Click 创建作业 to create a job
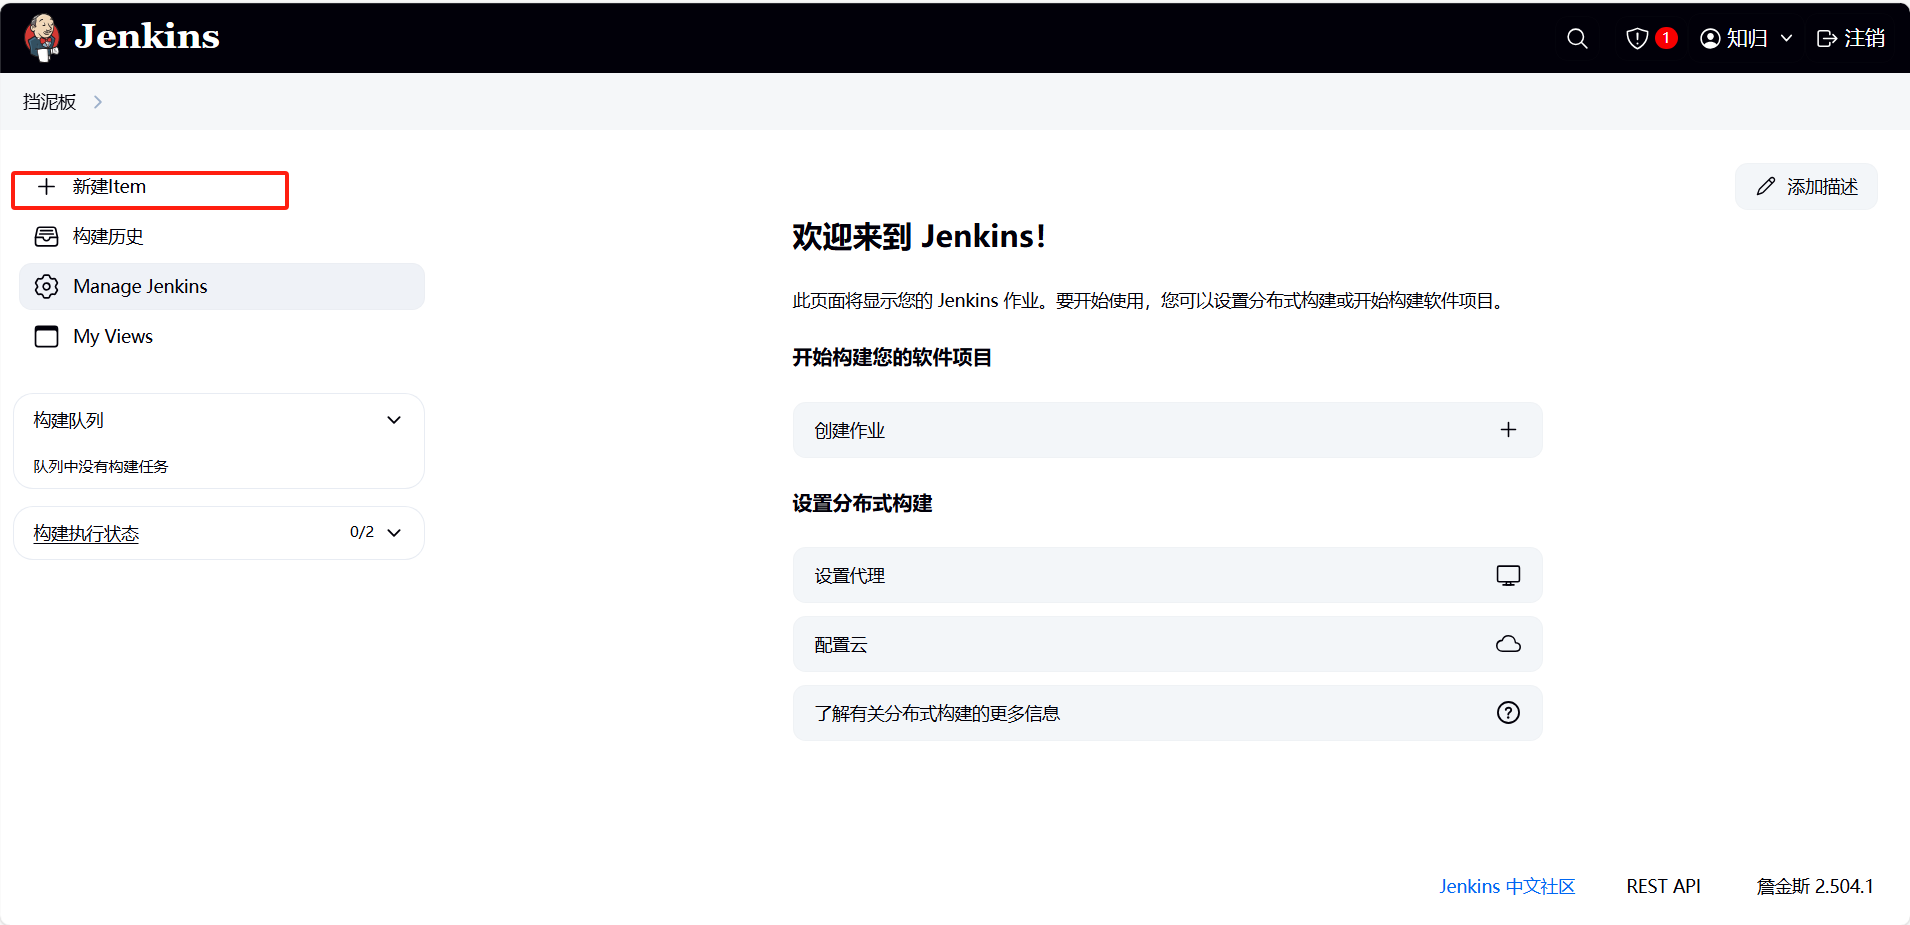Image resolution: width=1910 pixels, height=925 pixels. click(1167, 430)
